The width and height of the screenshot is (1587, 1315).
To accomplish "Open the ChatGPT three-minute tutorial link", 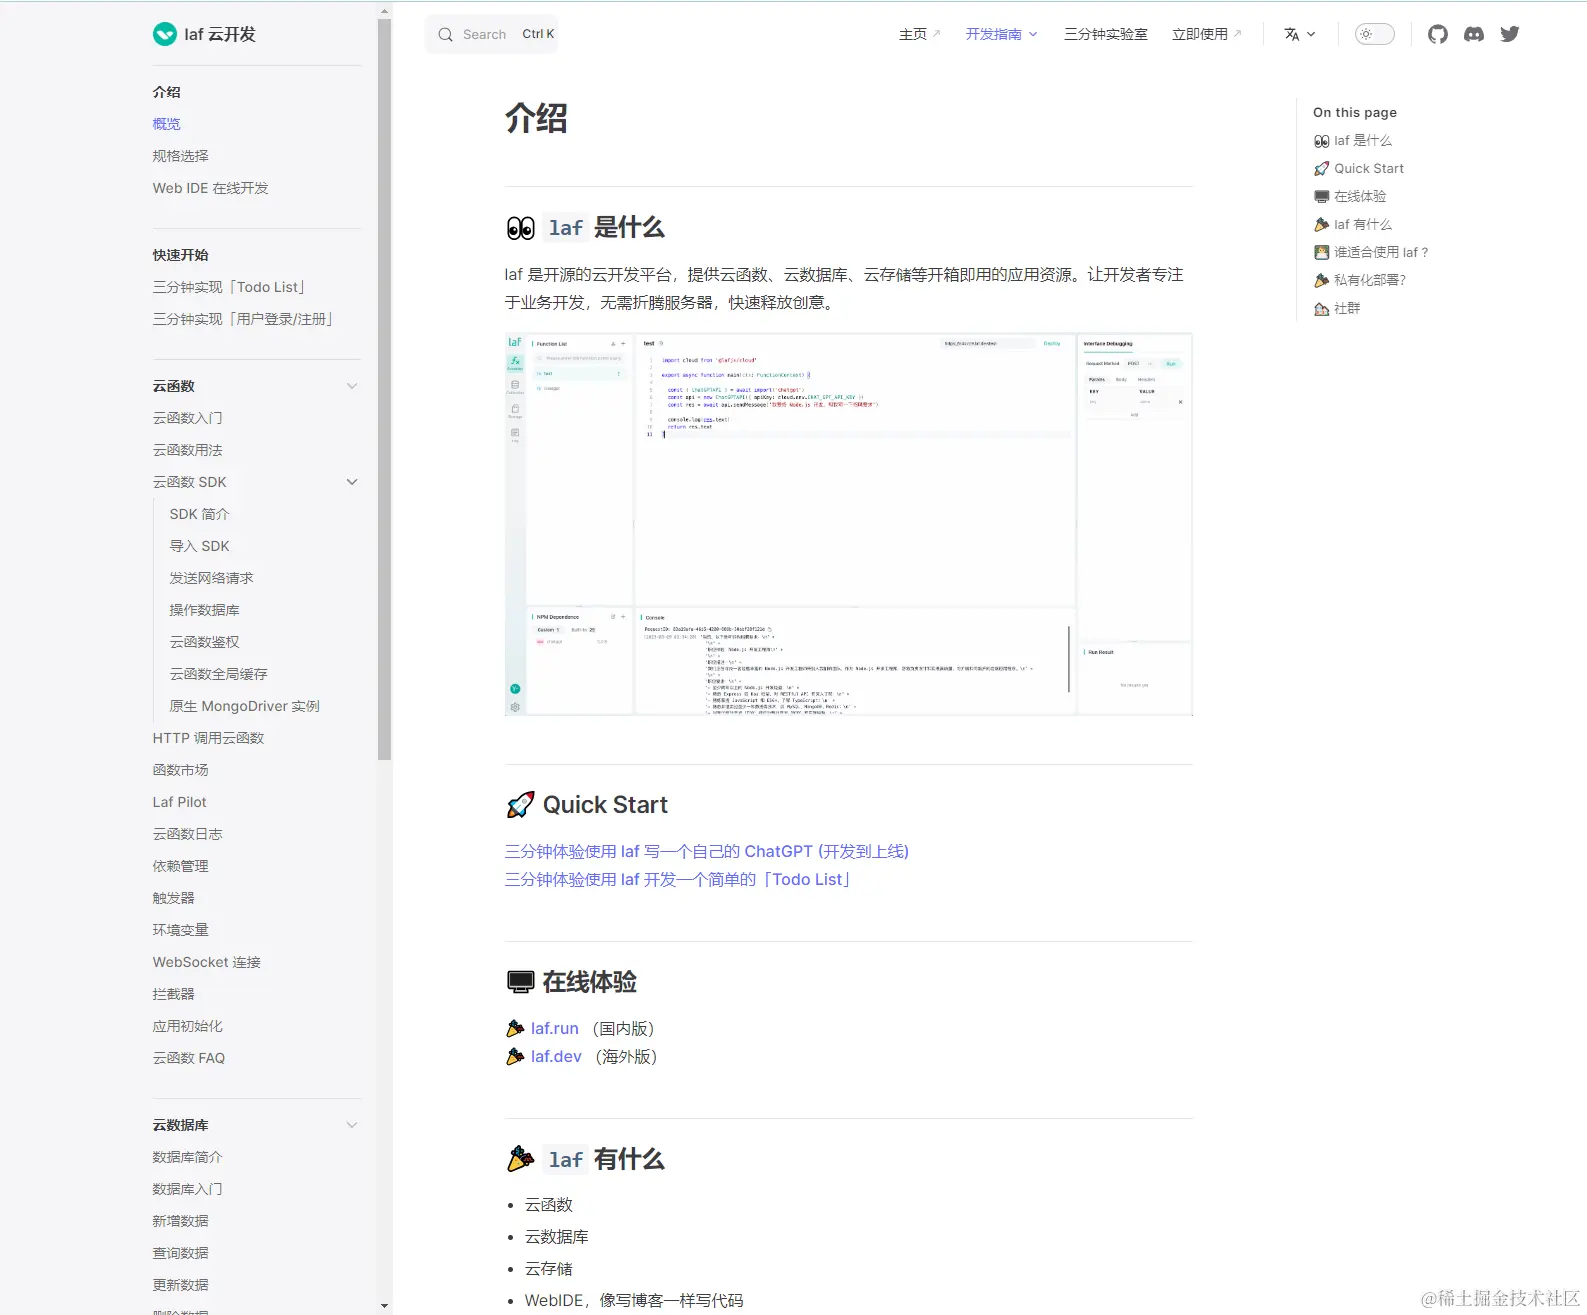I will click(707, 852).
